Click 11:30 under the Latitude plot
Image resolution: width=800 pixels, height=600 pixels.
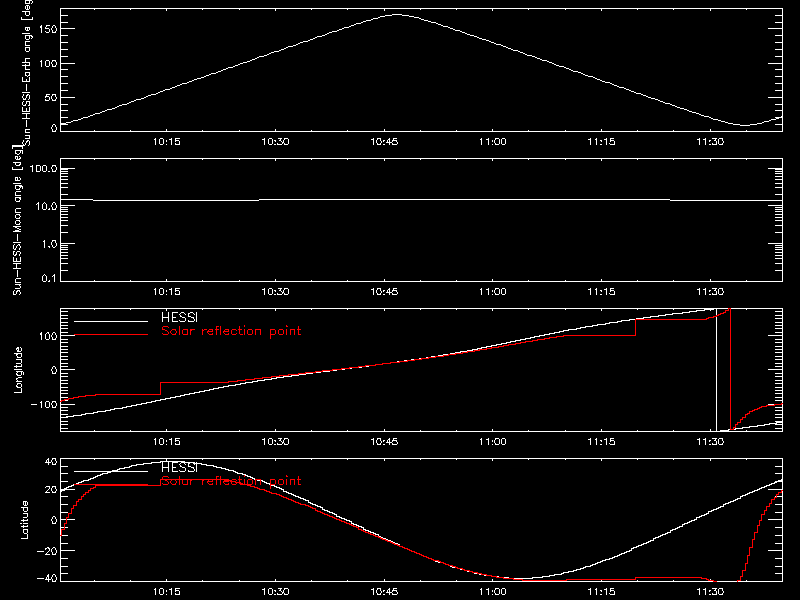[710, 592]
